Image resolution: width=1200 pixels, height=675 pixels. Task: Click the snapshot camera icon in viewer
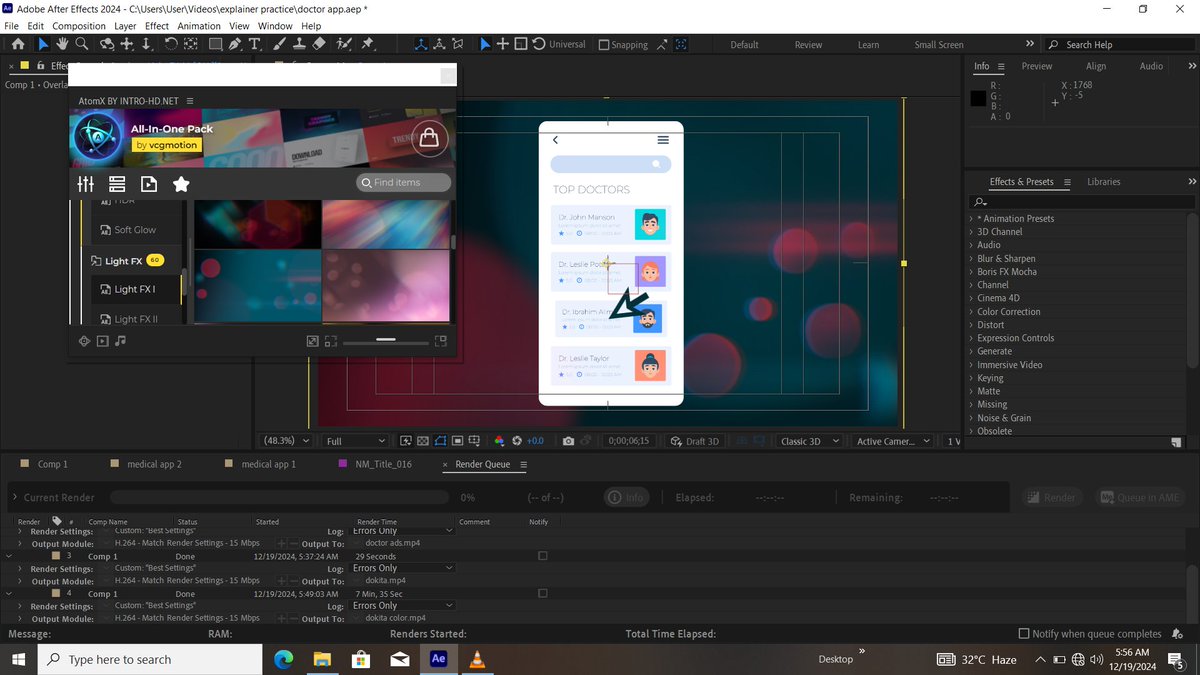(568, 441)
